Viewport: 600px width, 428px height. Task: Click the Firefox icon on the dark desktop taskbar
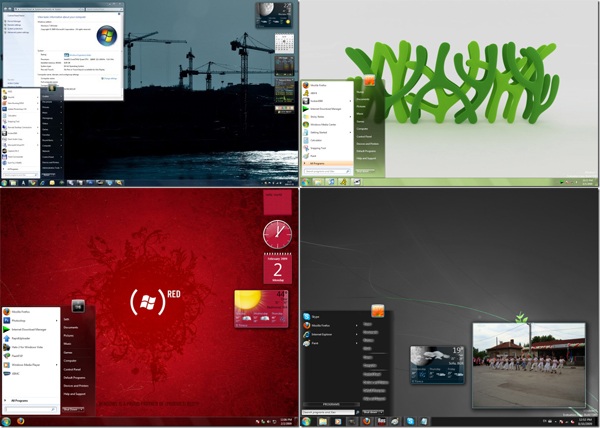click(367, 421)
